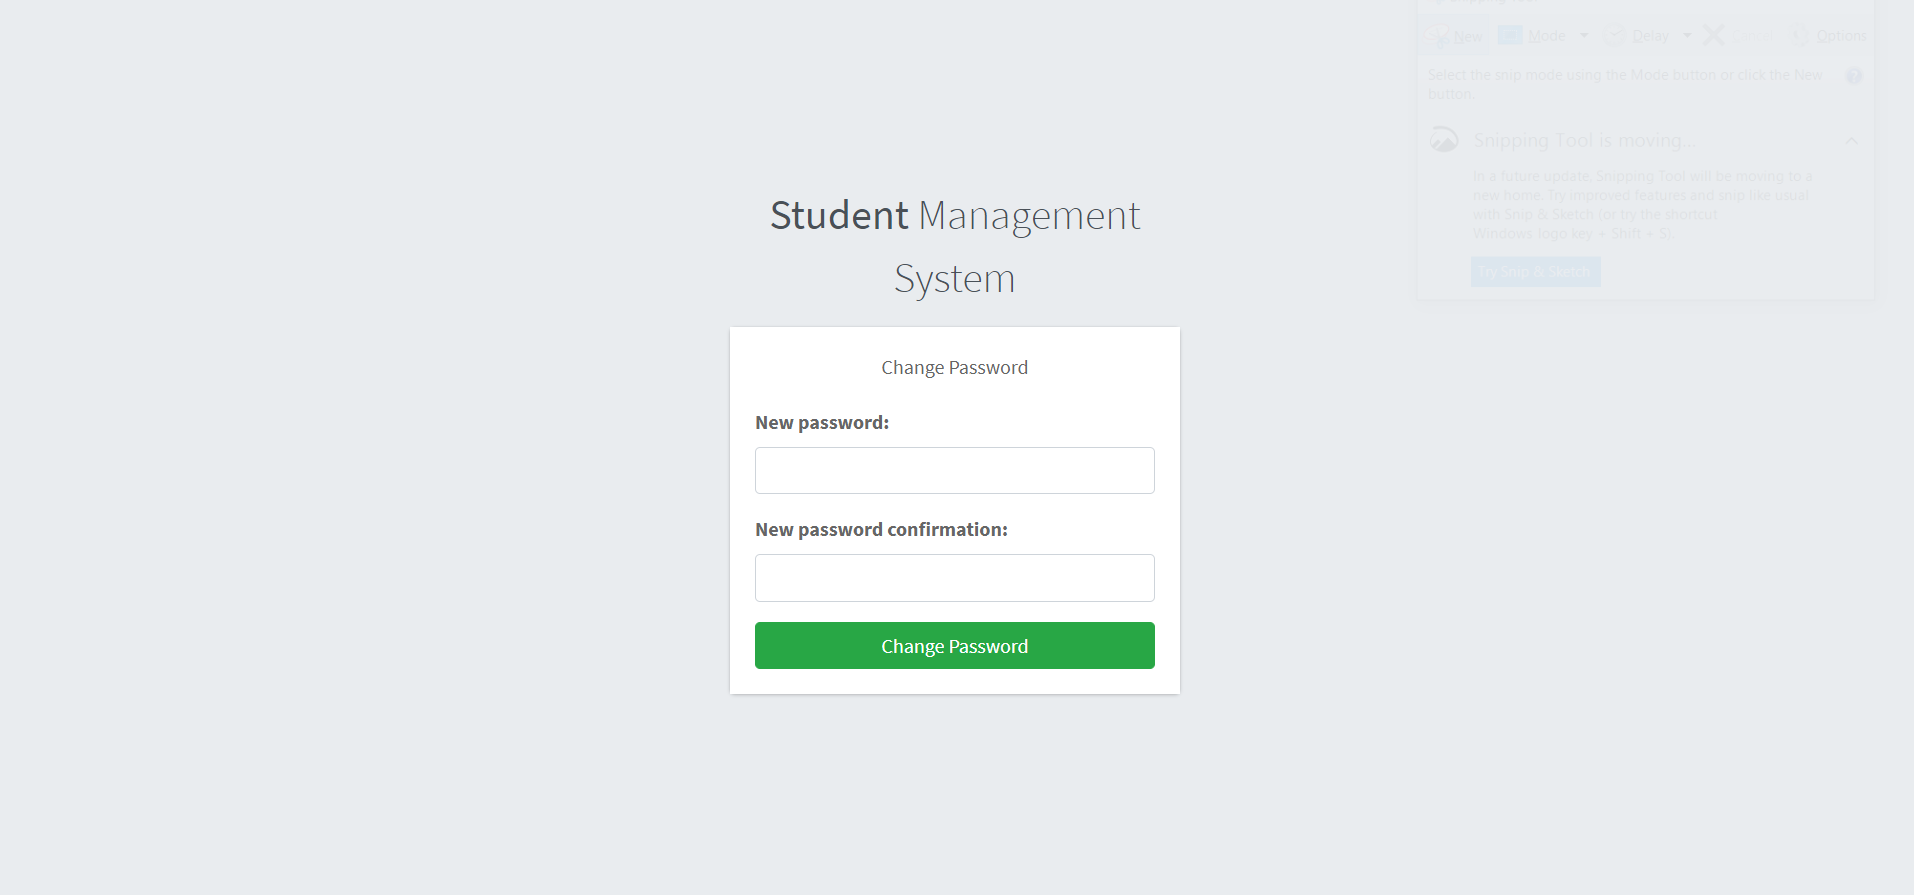Image resolution: width=1914 pixels, height=895 pixels.
Task: Select the Options menu item
Action: coord(1841,35)
